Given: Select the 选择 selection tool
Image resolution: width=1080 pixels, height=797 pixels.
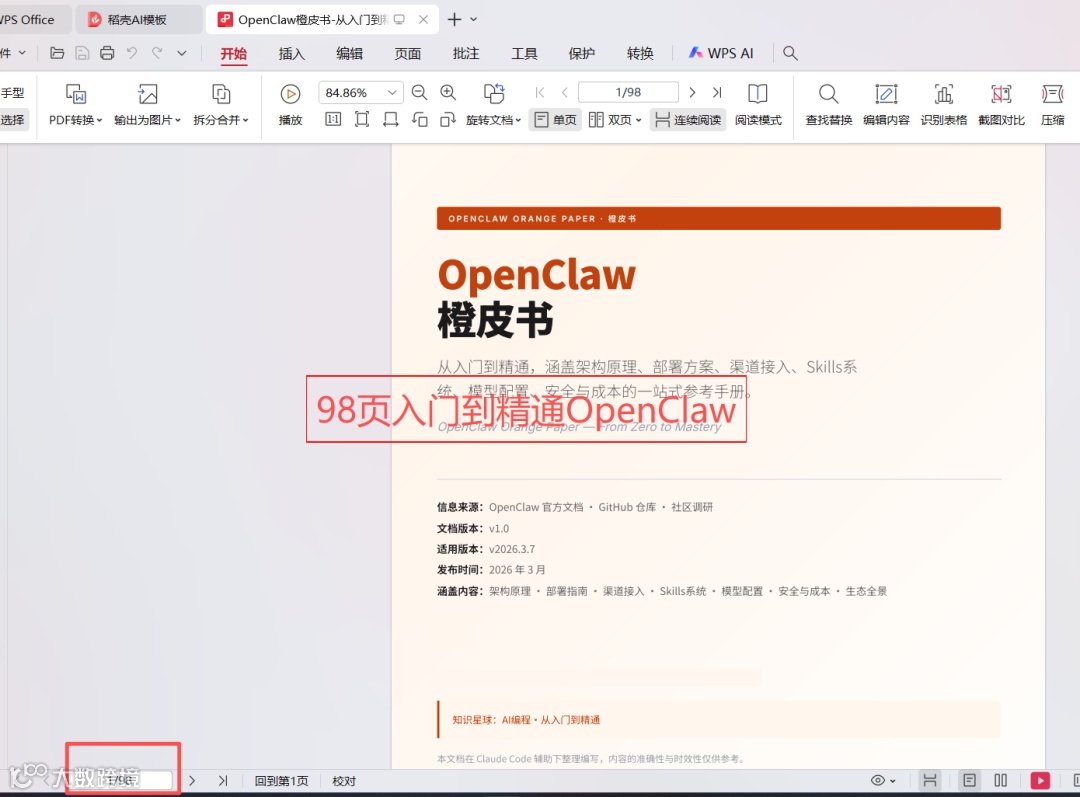Looking at the screenshot, I should pyautogui.click(x=13, y=120).
